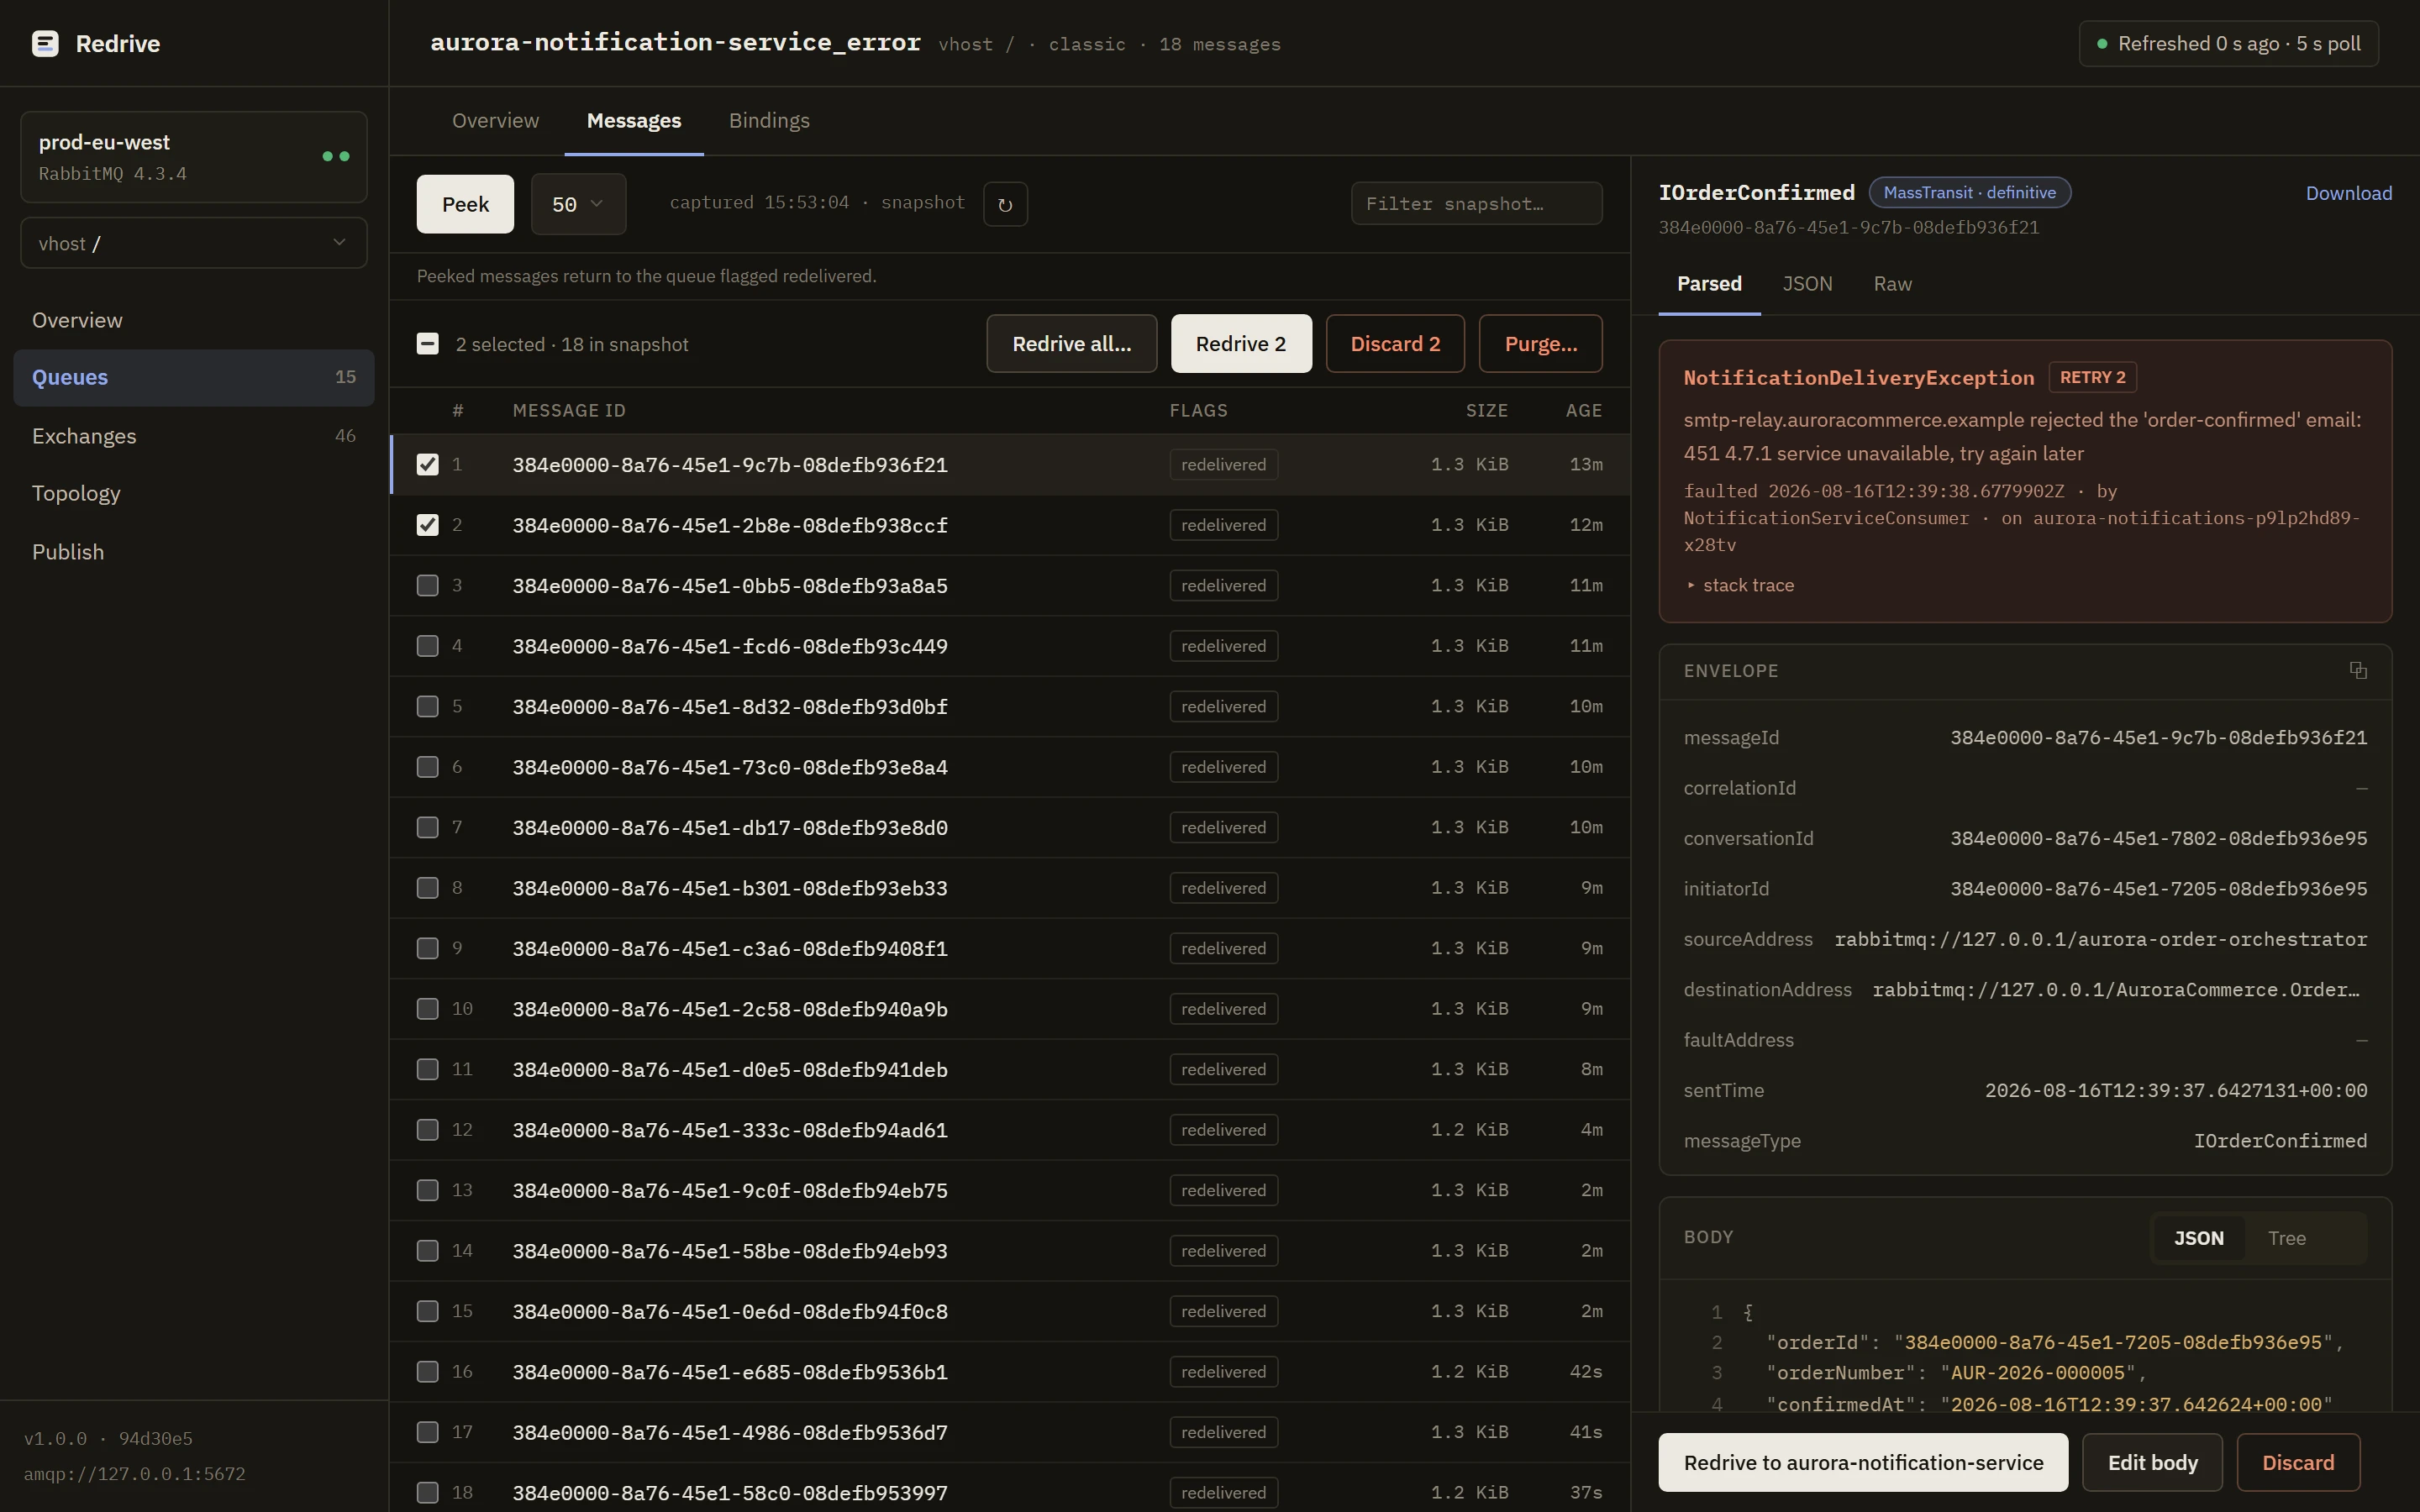The image size is (2420, 1512).
Task: Switch the body view to Tree
Action: coord(2286,1238)
